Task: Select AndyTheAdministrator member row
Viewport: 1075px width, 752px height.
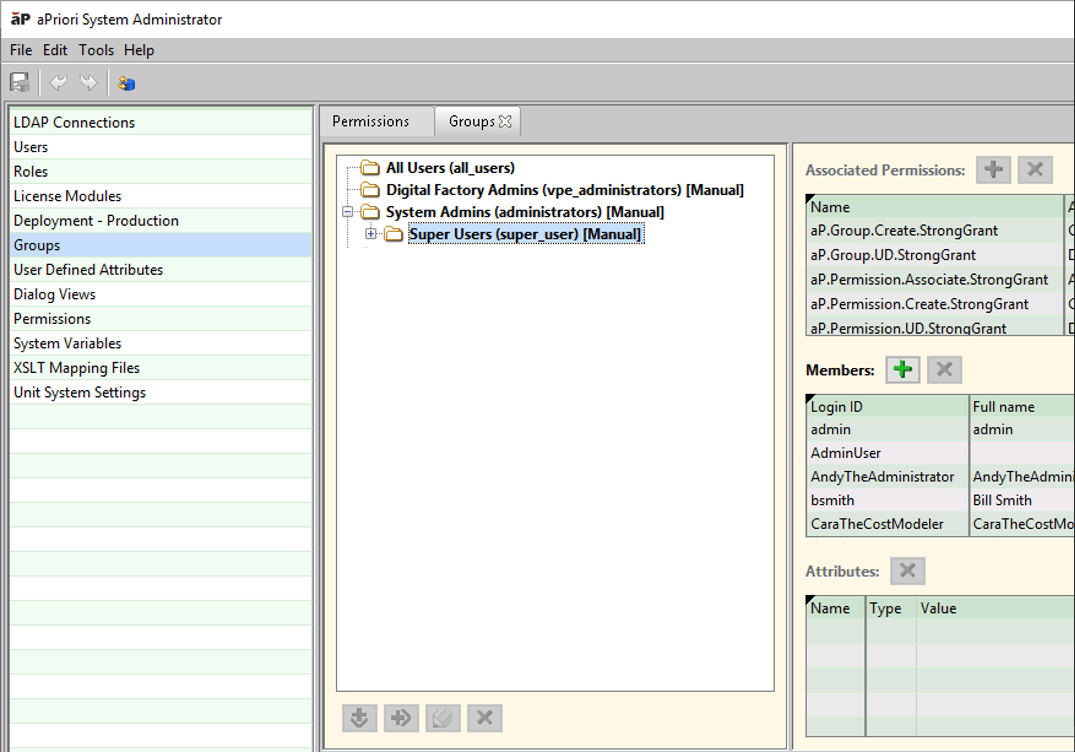Action: click(941, 476)
